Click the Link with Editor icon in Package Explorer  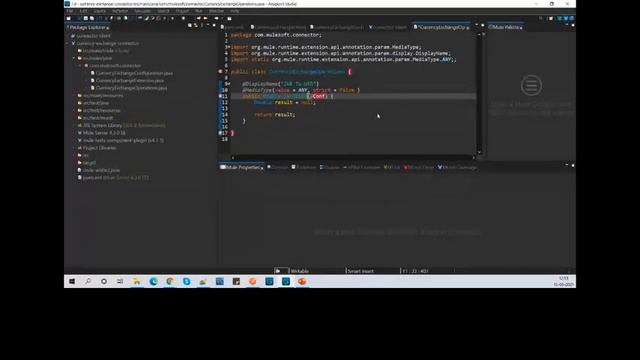pyautogui.click(x=196, y=25)
